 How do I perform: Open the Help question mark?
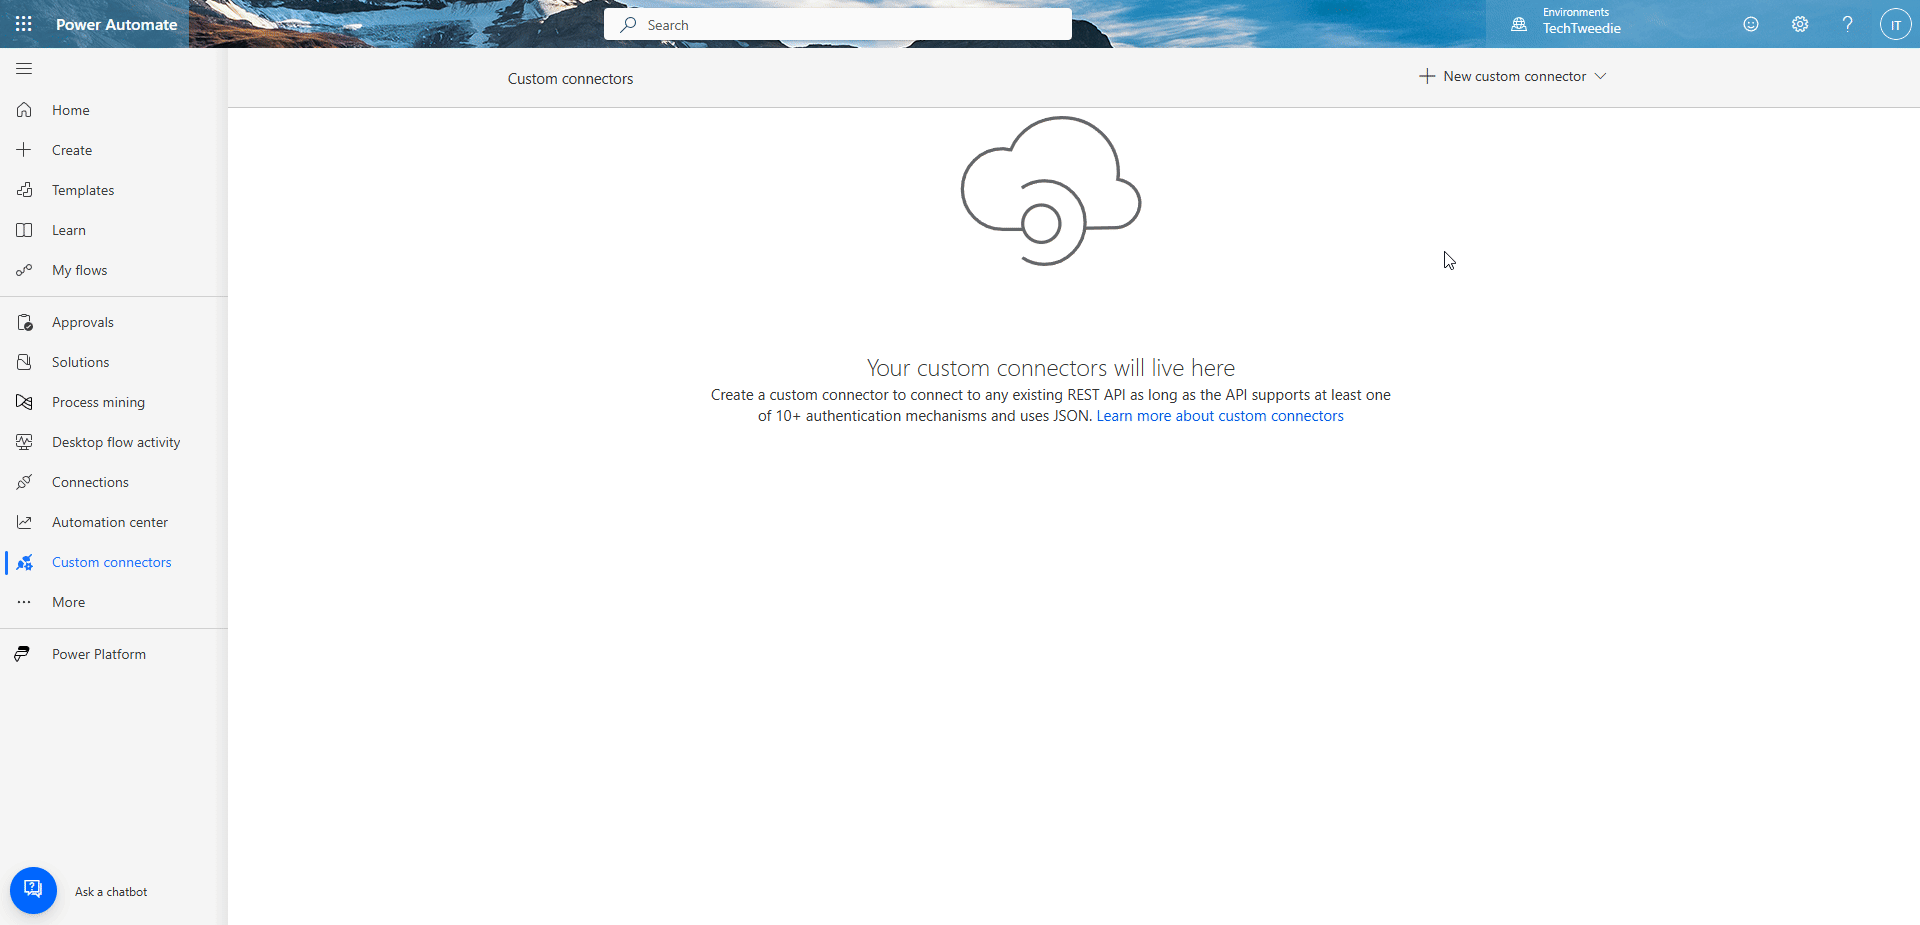click(x=1847, y=24)
